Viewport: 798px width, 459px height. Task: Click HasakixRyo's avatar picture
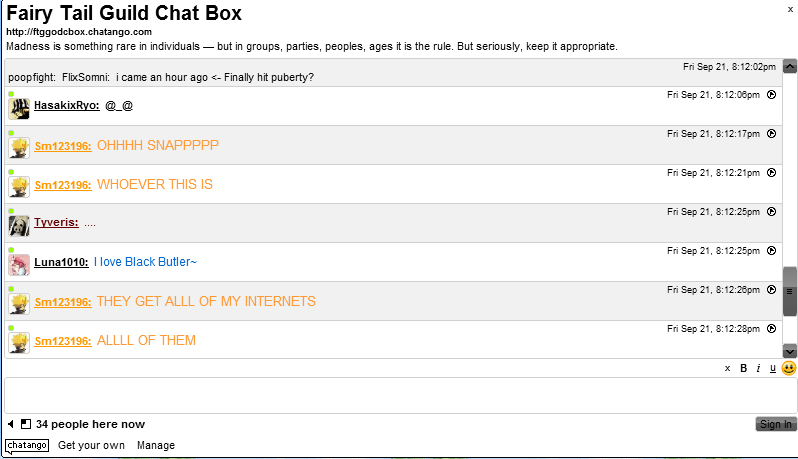(x=19, y=108)
